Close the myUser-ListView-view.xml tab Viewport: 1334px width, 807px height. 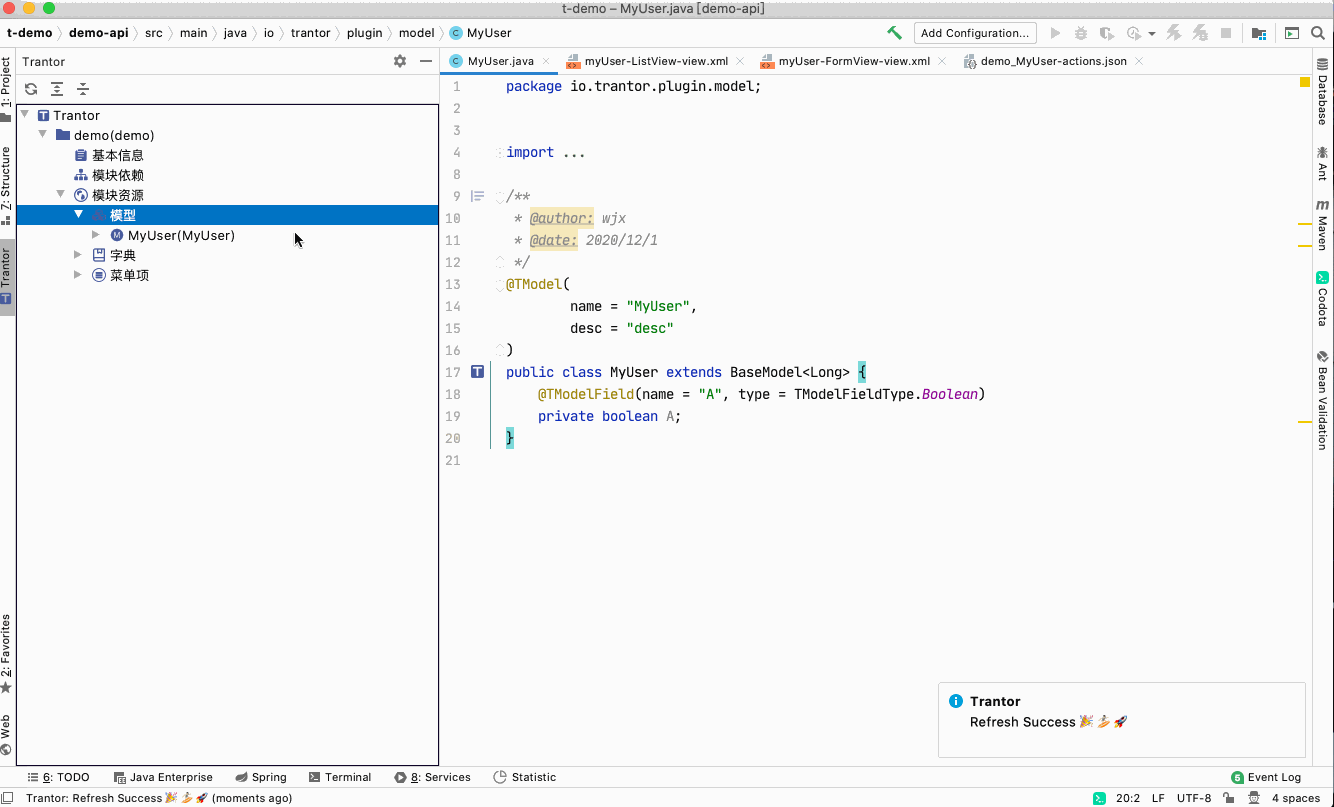(x=741, y=61)
